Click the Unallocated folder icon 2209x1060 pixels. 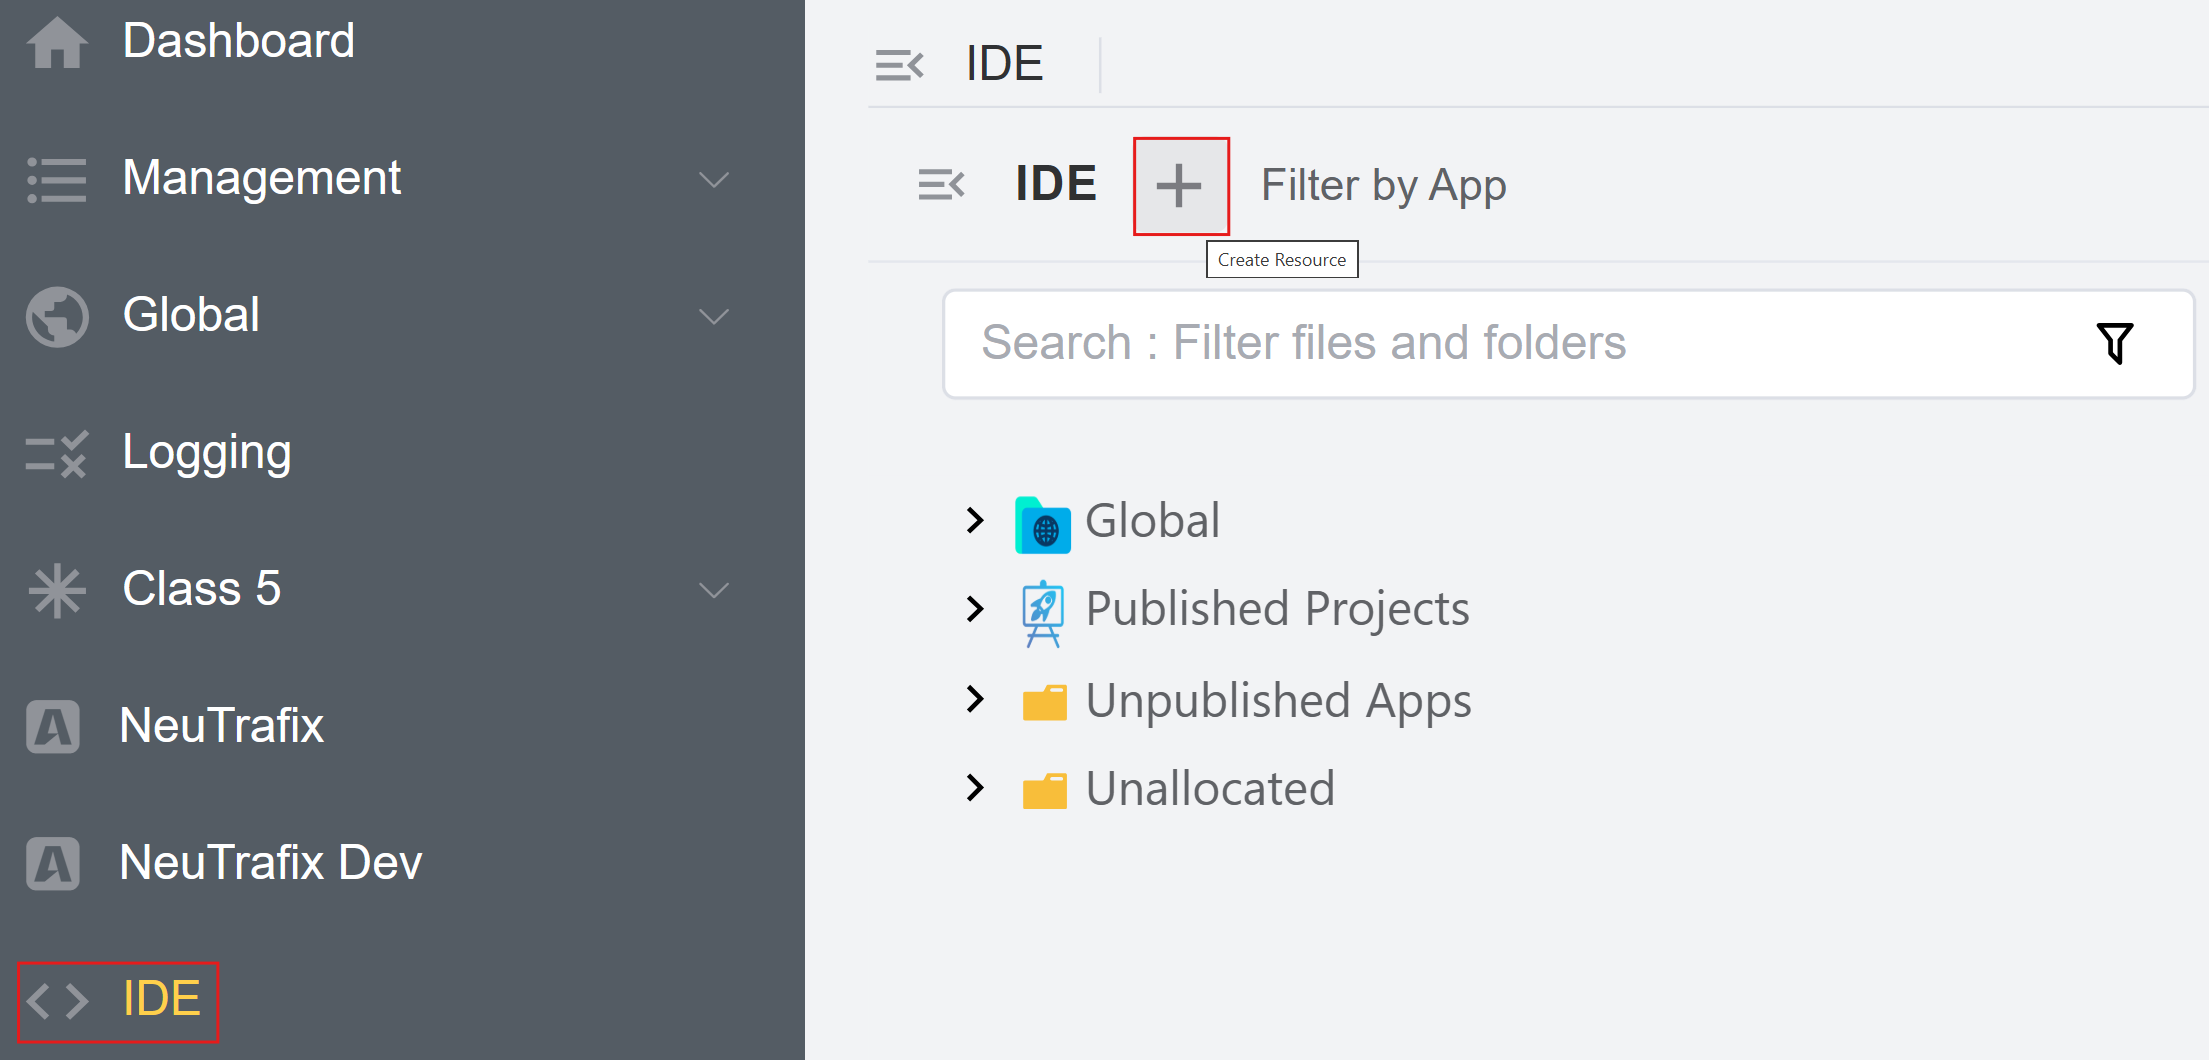tap(1044, 790)
